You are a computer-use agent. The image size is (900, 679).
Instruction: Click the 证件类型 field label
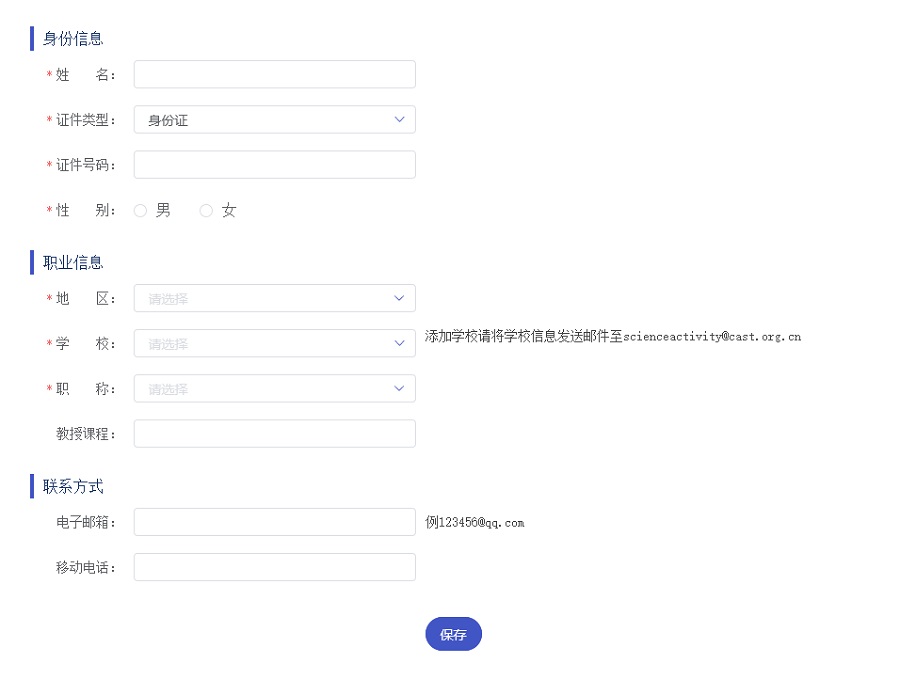(84, 120)
